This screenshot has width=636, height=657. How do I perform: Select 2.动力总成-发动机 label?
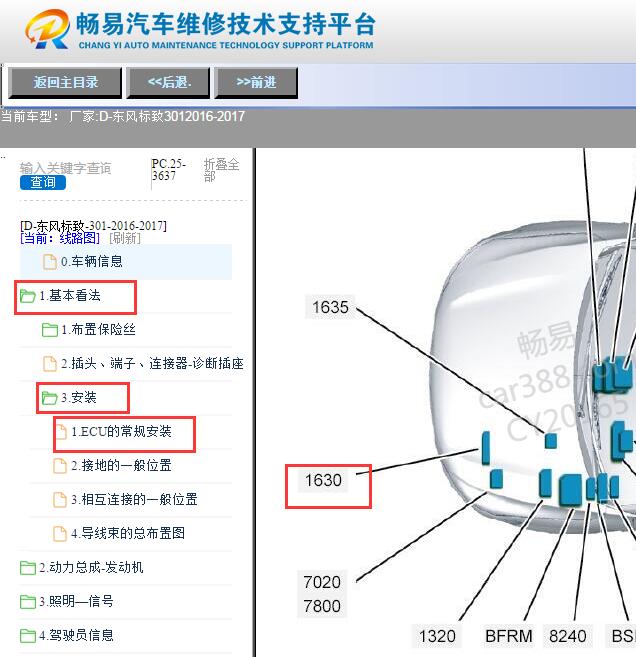pyautogui.click(x=91, y=567)
